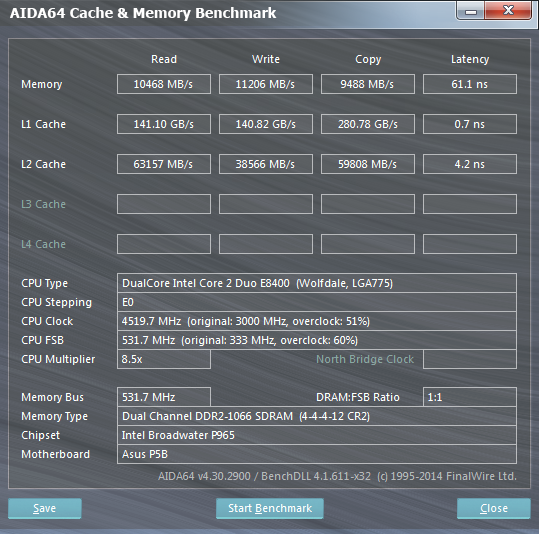Click Memory Bus value 531.7 MHz

[164, 397]
